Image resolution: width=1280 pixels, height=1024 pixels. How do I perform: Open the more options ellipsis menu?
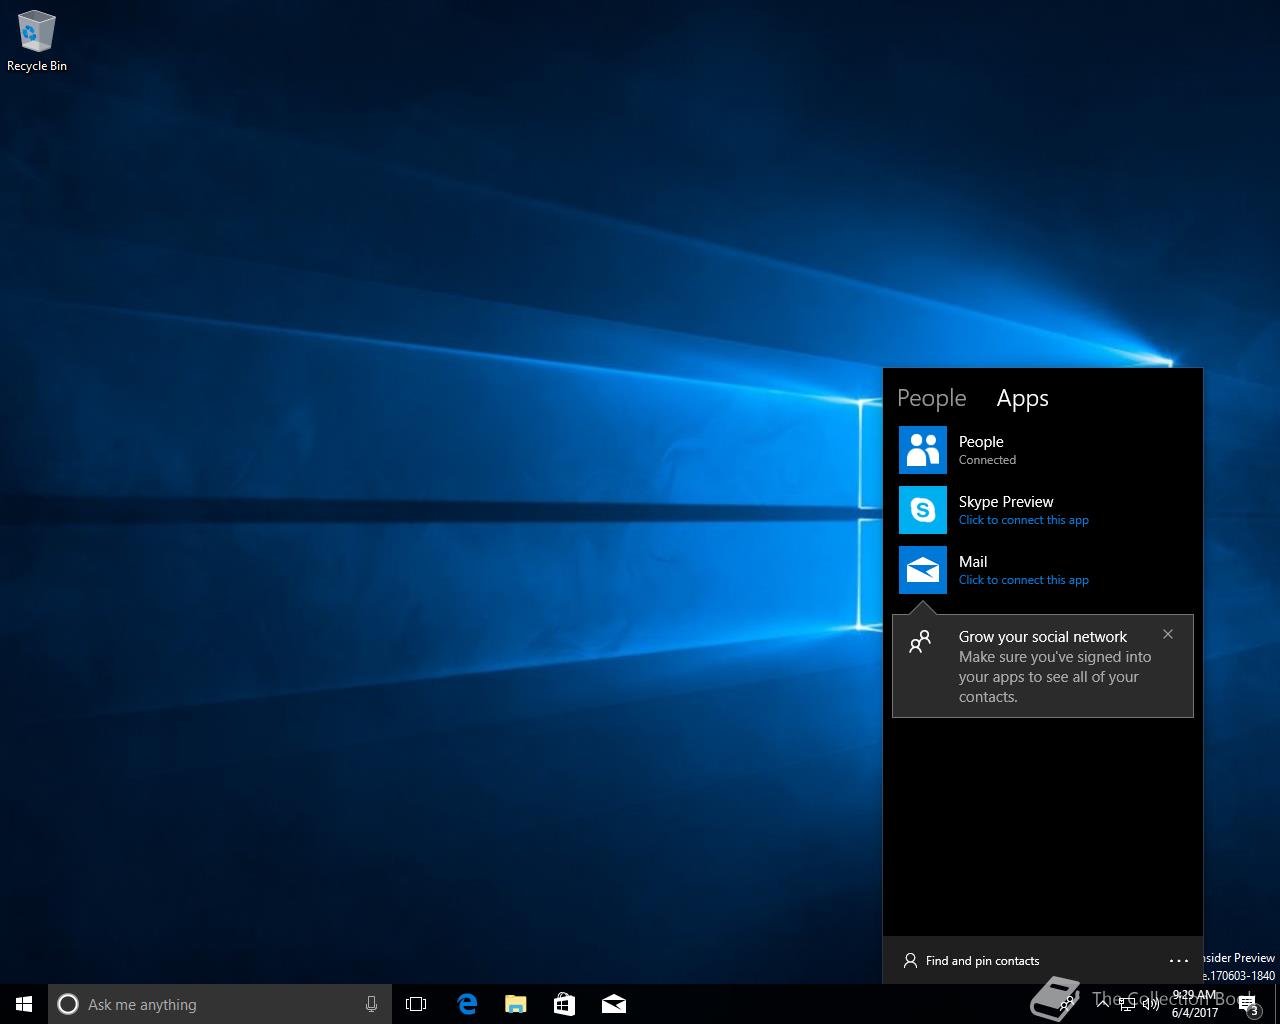(1179, 961)
